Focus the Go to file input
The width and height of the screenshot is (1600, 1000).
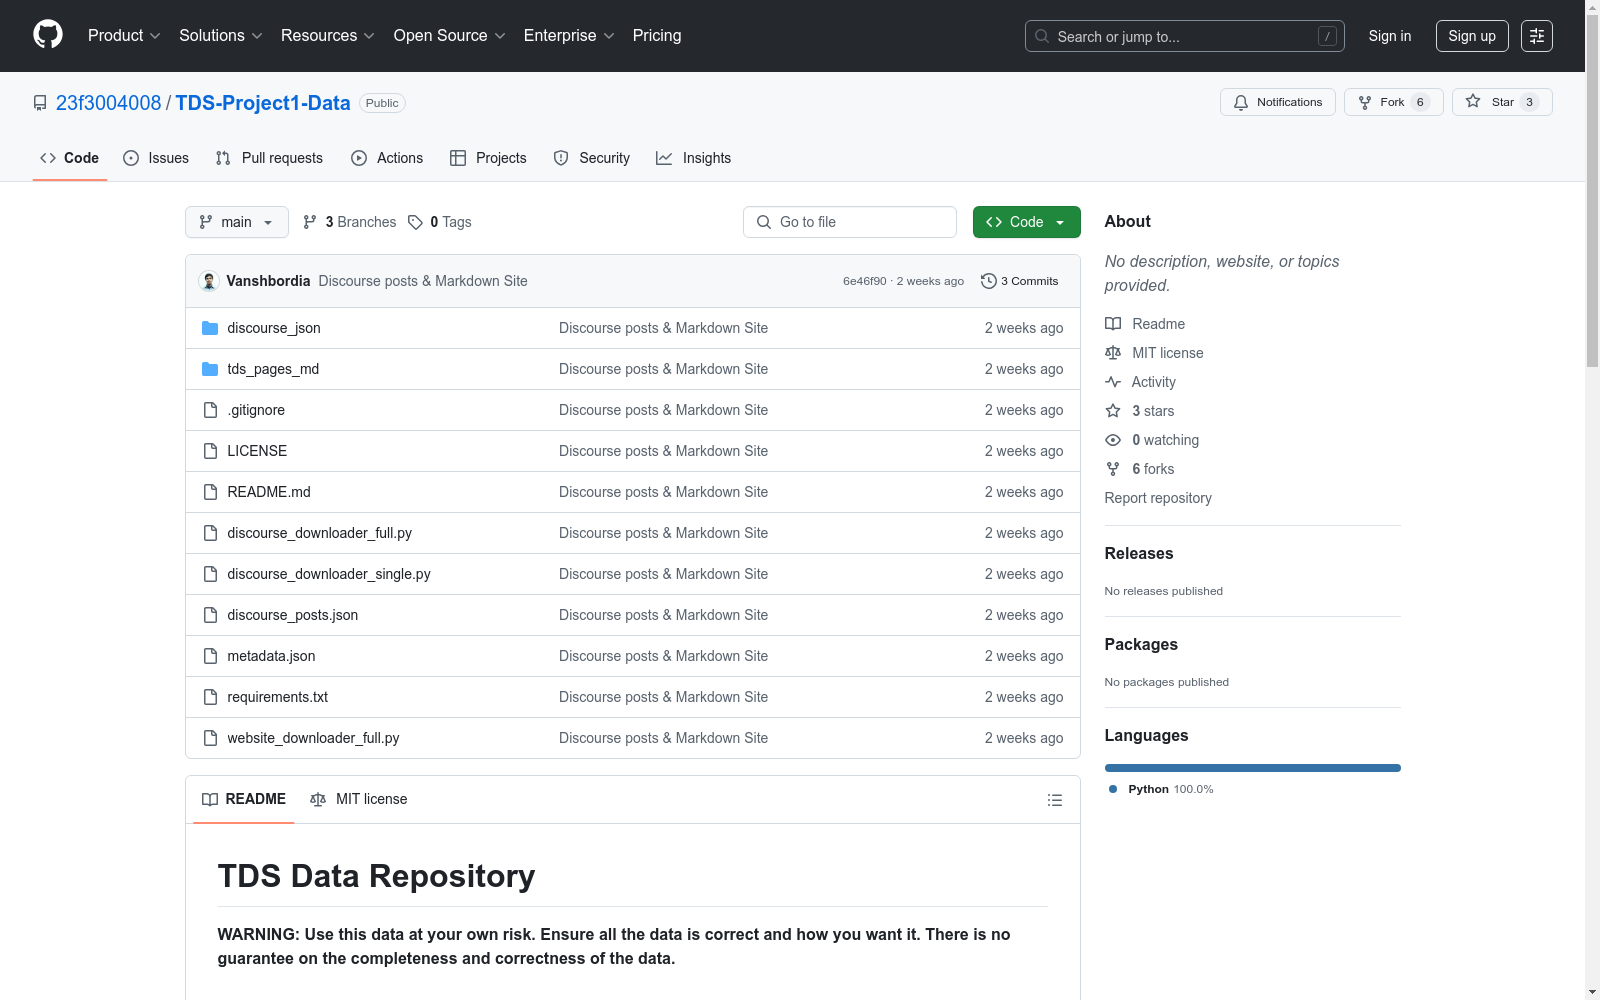850,222
